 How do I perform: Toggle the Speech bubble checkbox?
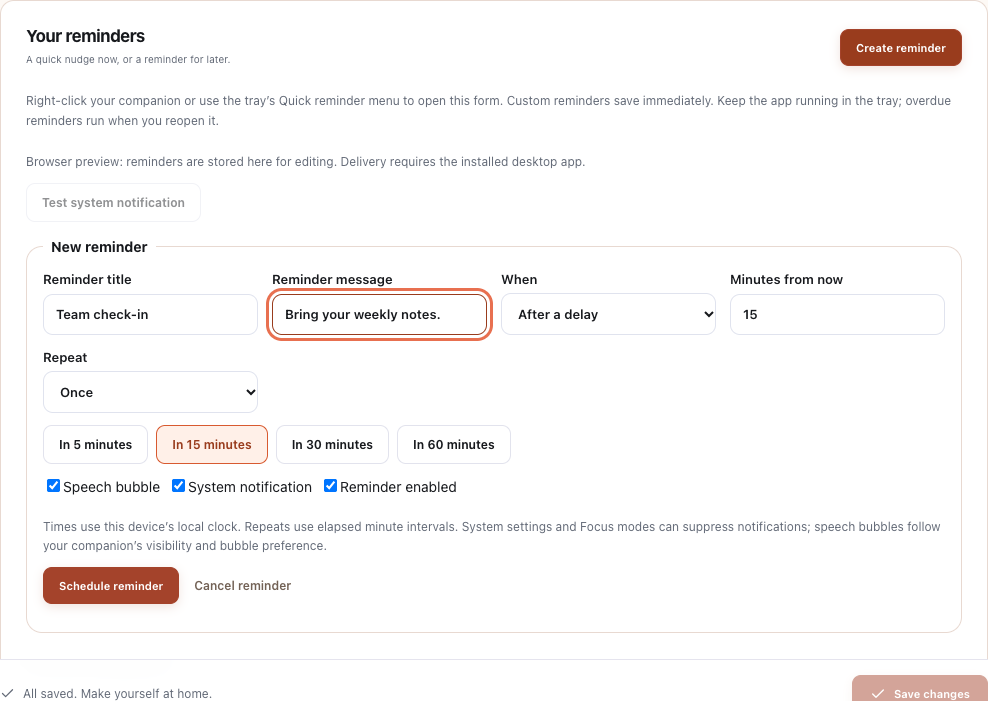click(54, 486)
